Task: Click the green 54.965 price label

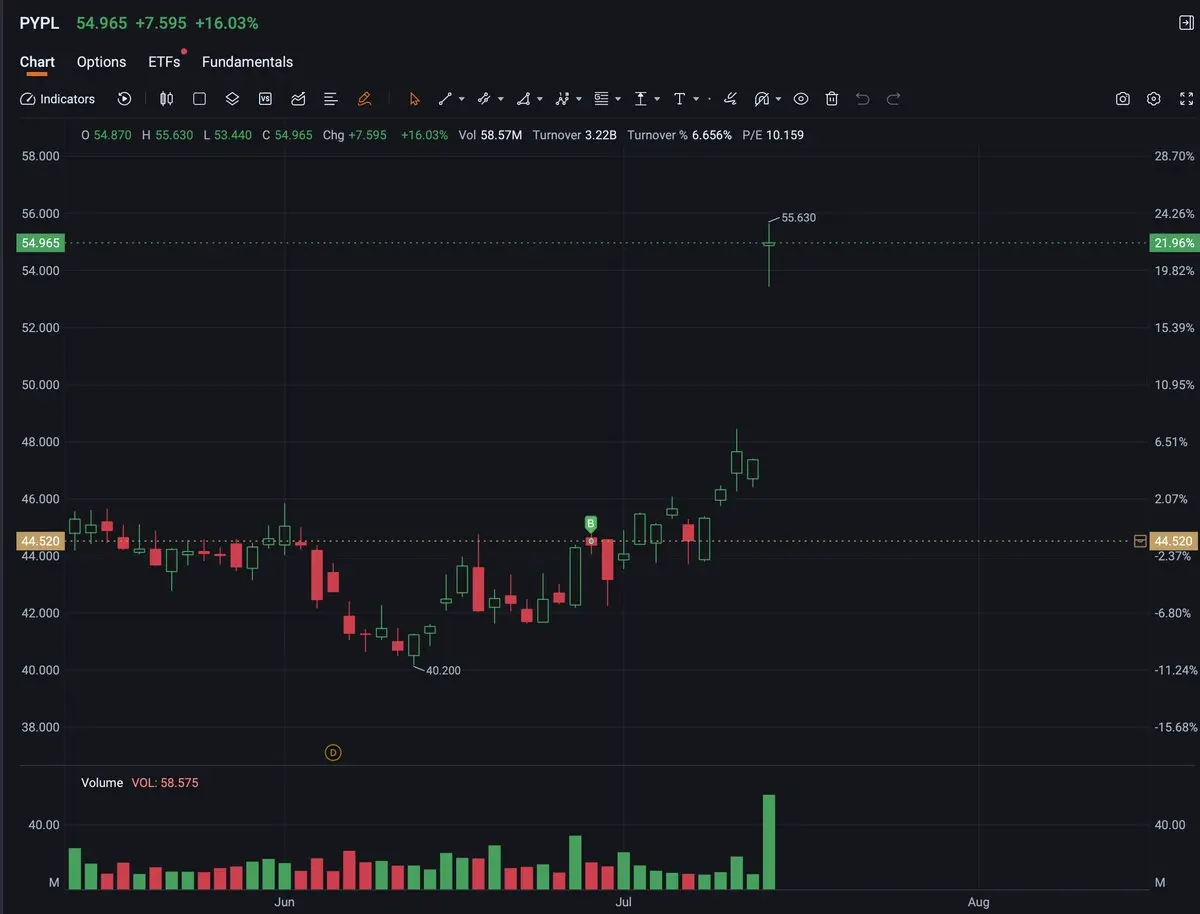Action: tap(40, 243)
